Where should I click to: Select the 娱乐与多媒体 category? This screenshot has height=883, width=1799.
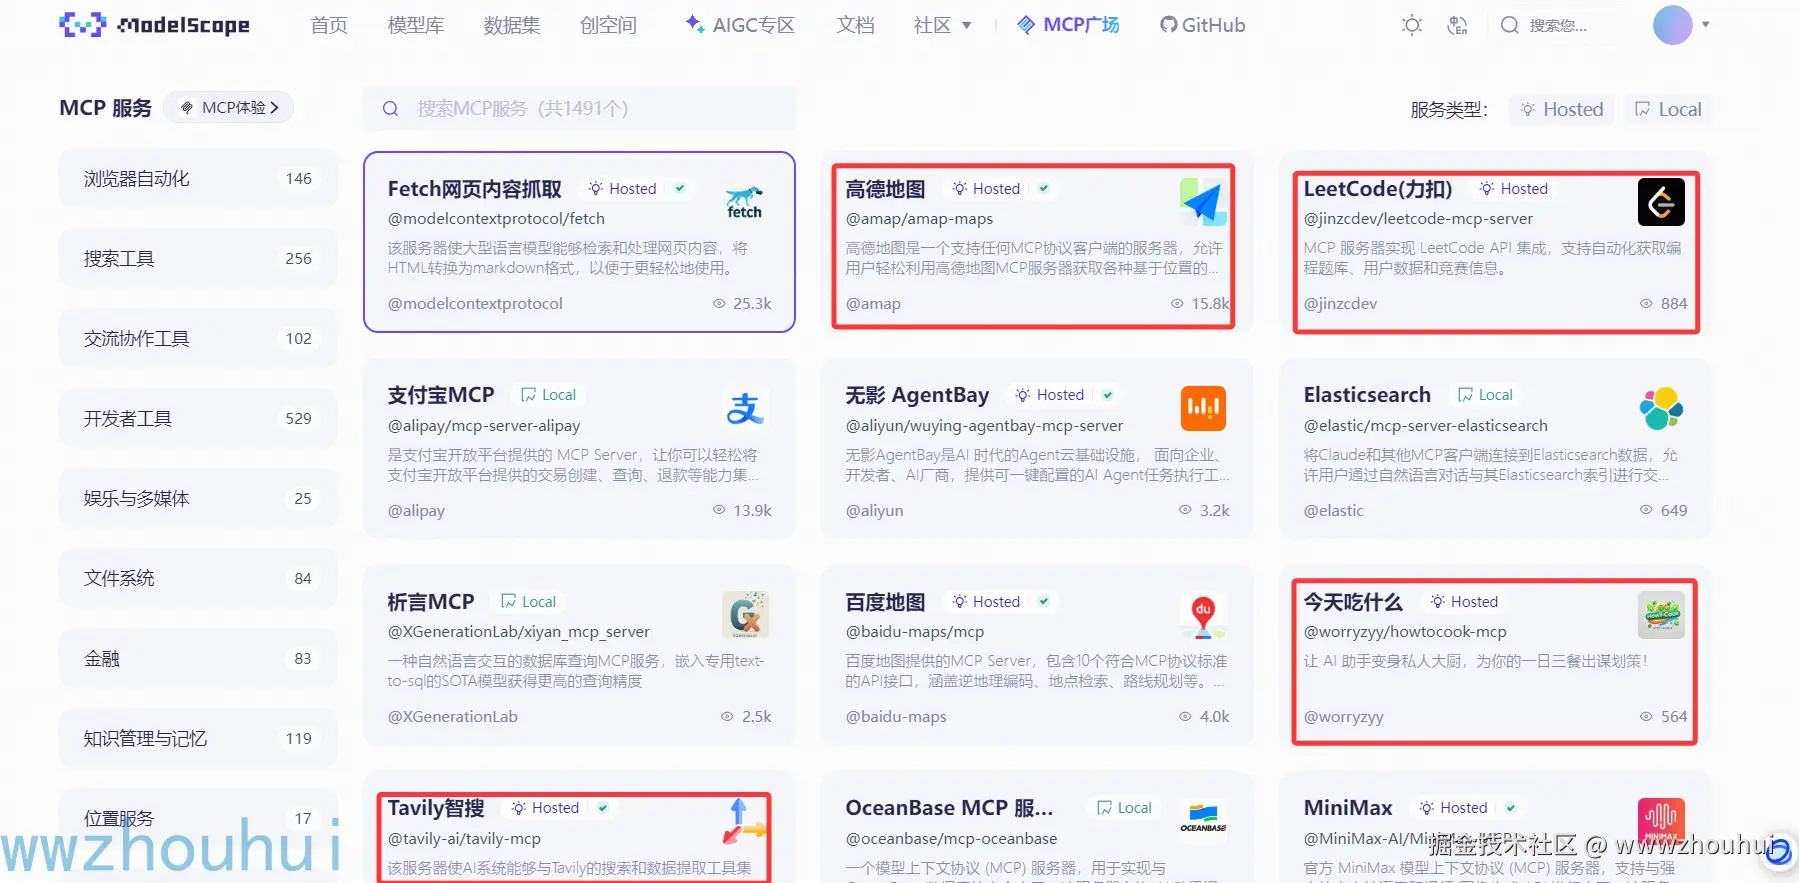[198, 498]
